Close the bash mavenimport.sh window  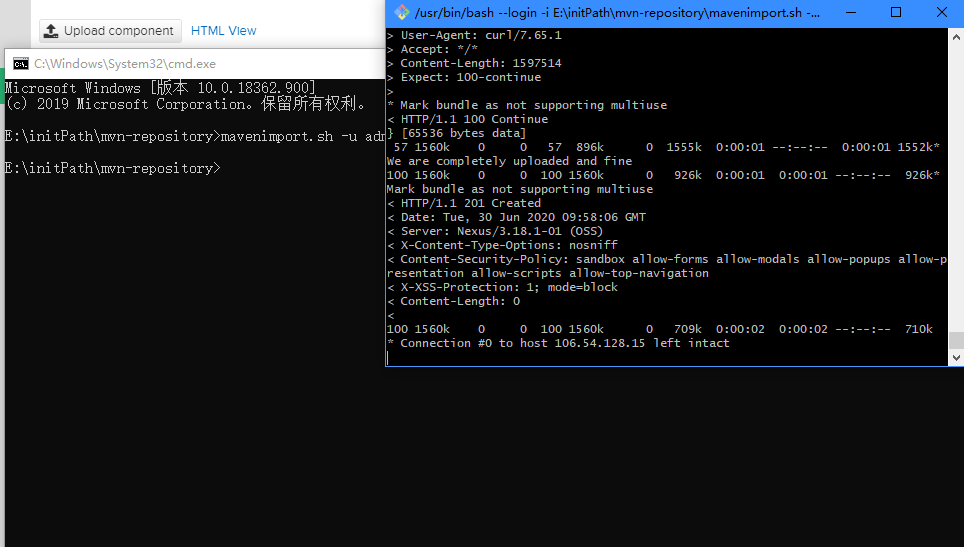pos(941,12)
